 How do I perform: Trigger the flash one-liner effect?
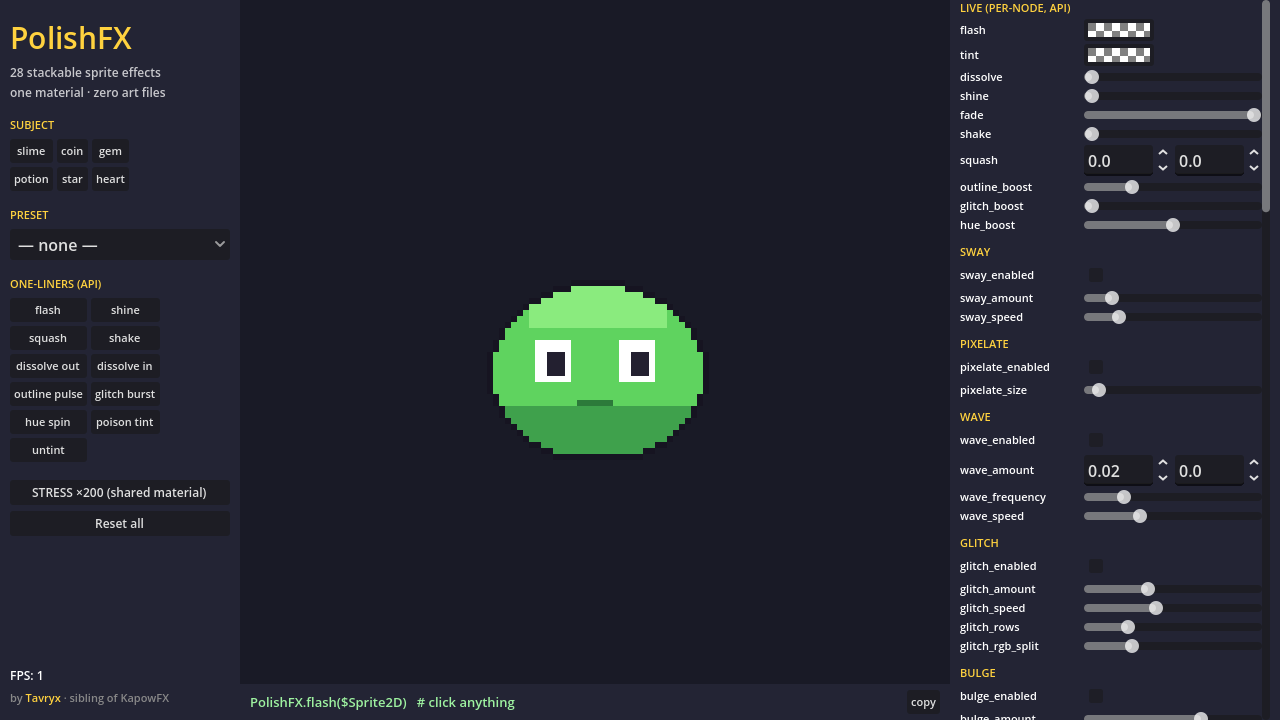point(48,310)
